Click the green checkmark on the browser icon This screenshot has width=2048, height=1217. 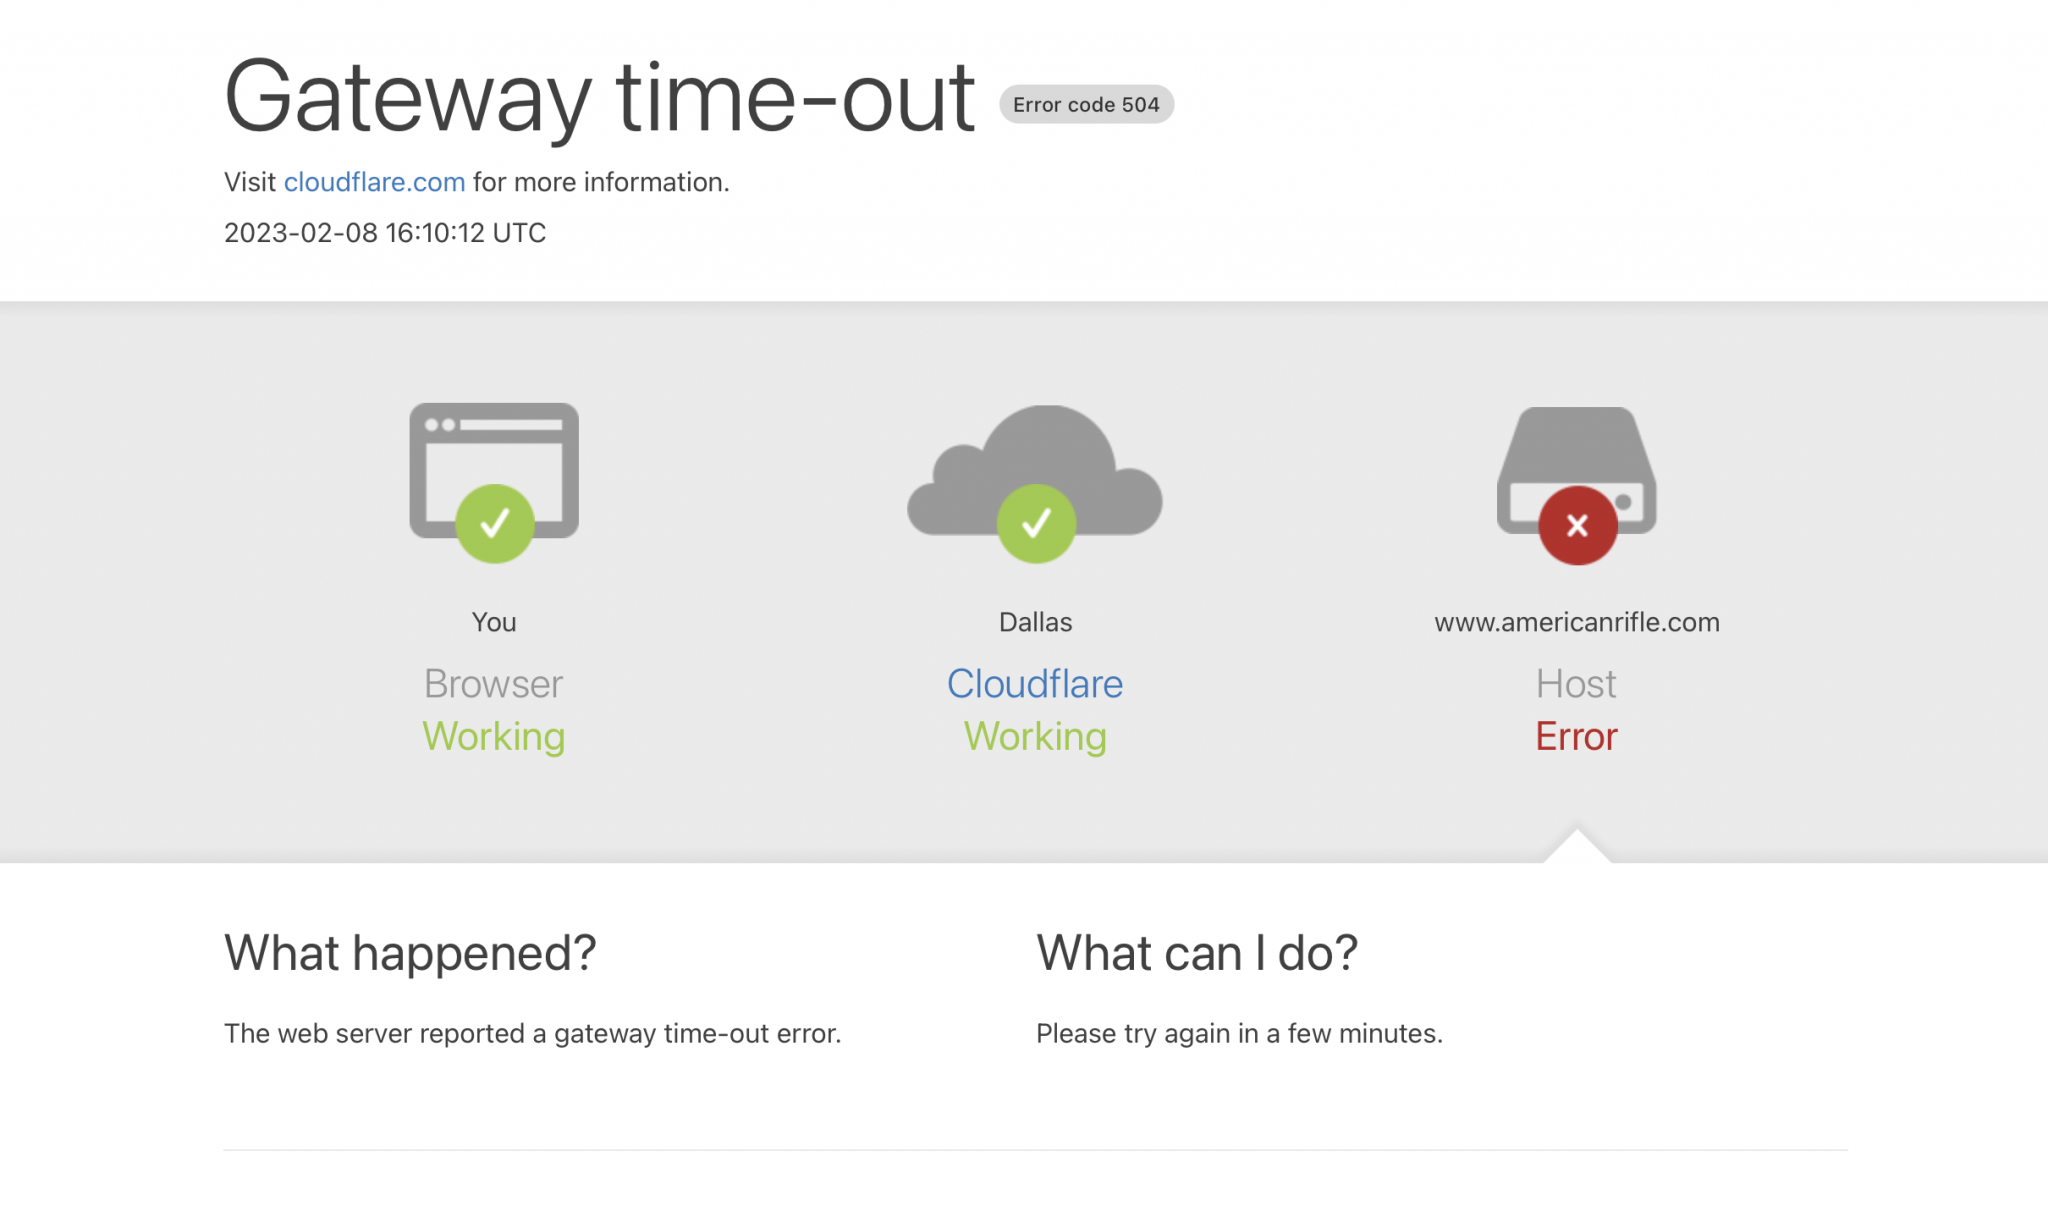pos(495,523)
